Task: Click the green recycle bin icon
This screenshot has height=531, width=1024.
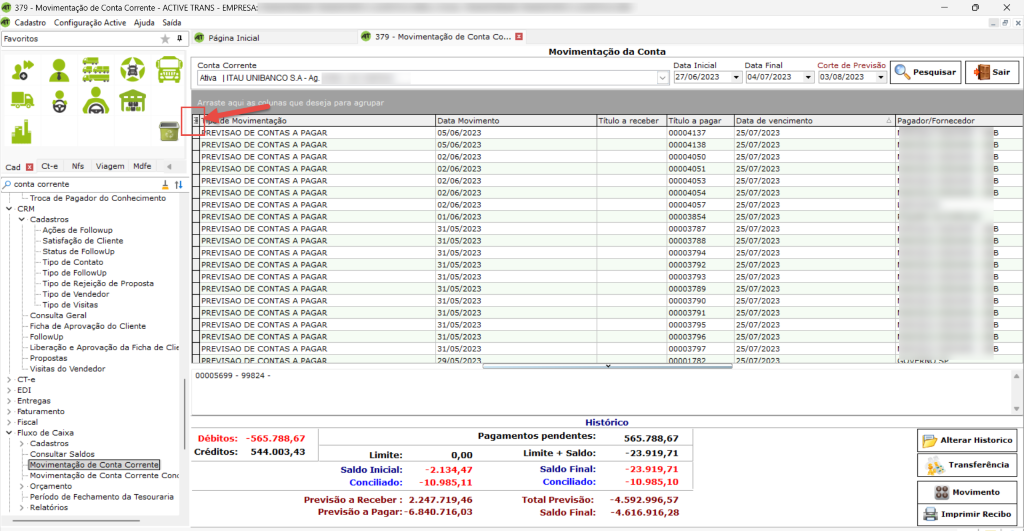Action: (169, 131)
